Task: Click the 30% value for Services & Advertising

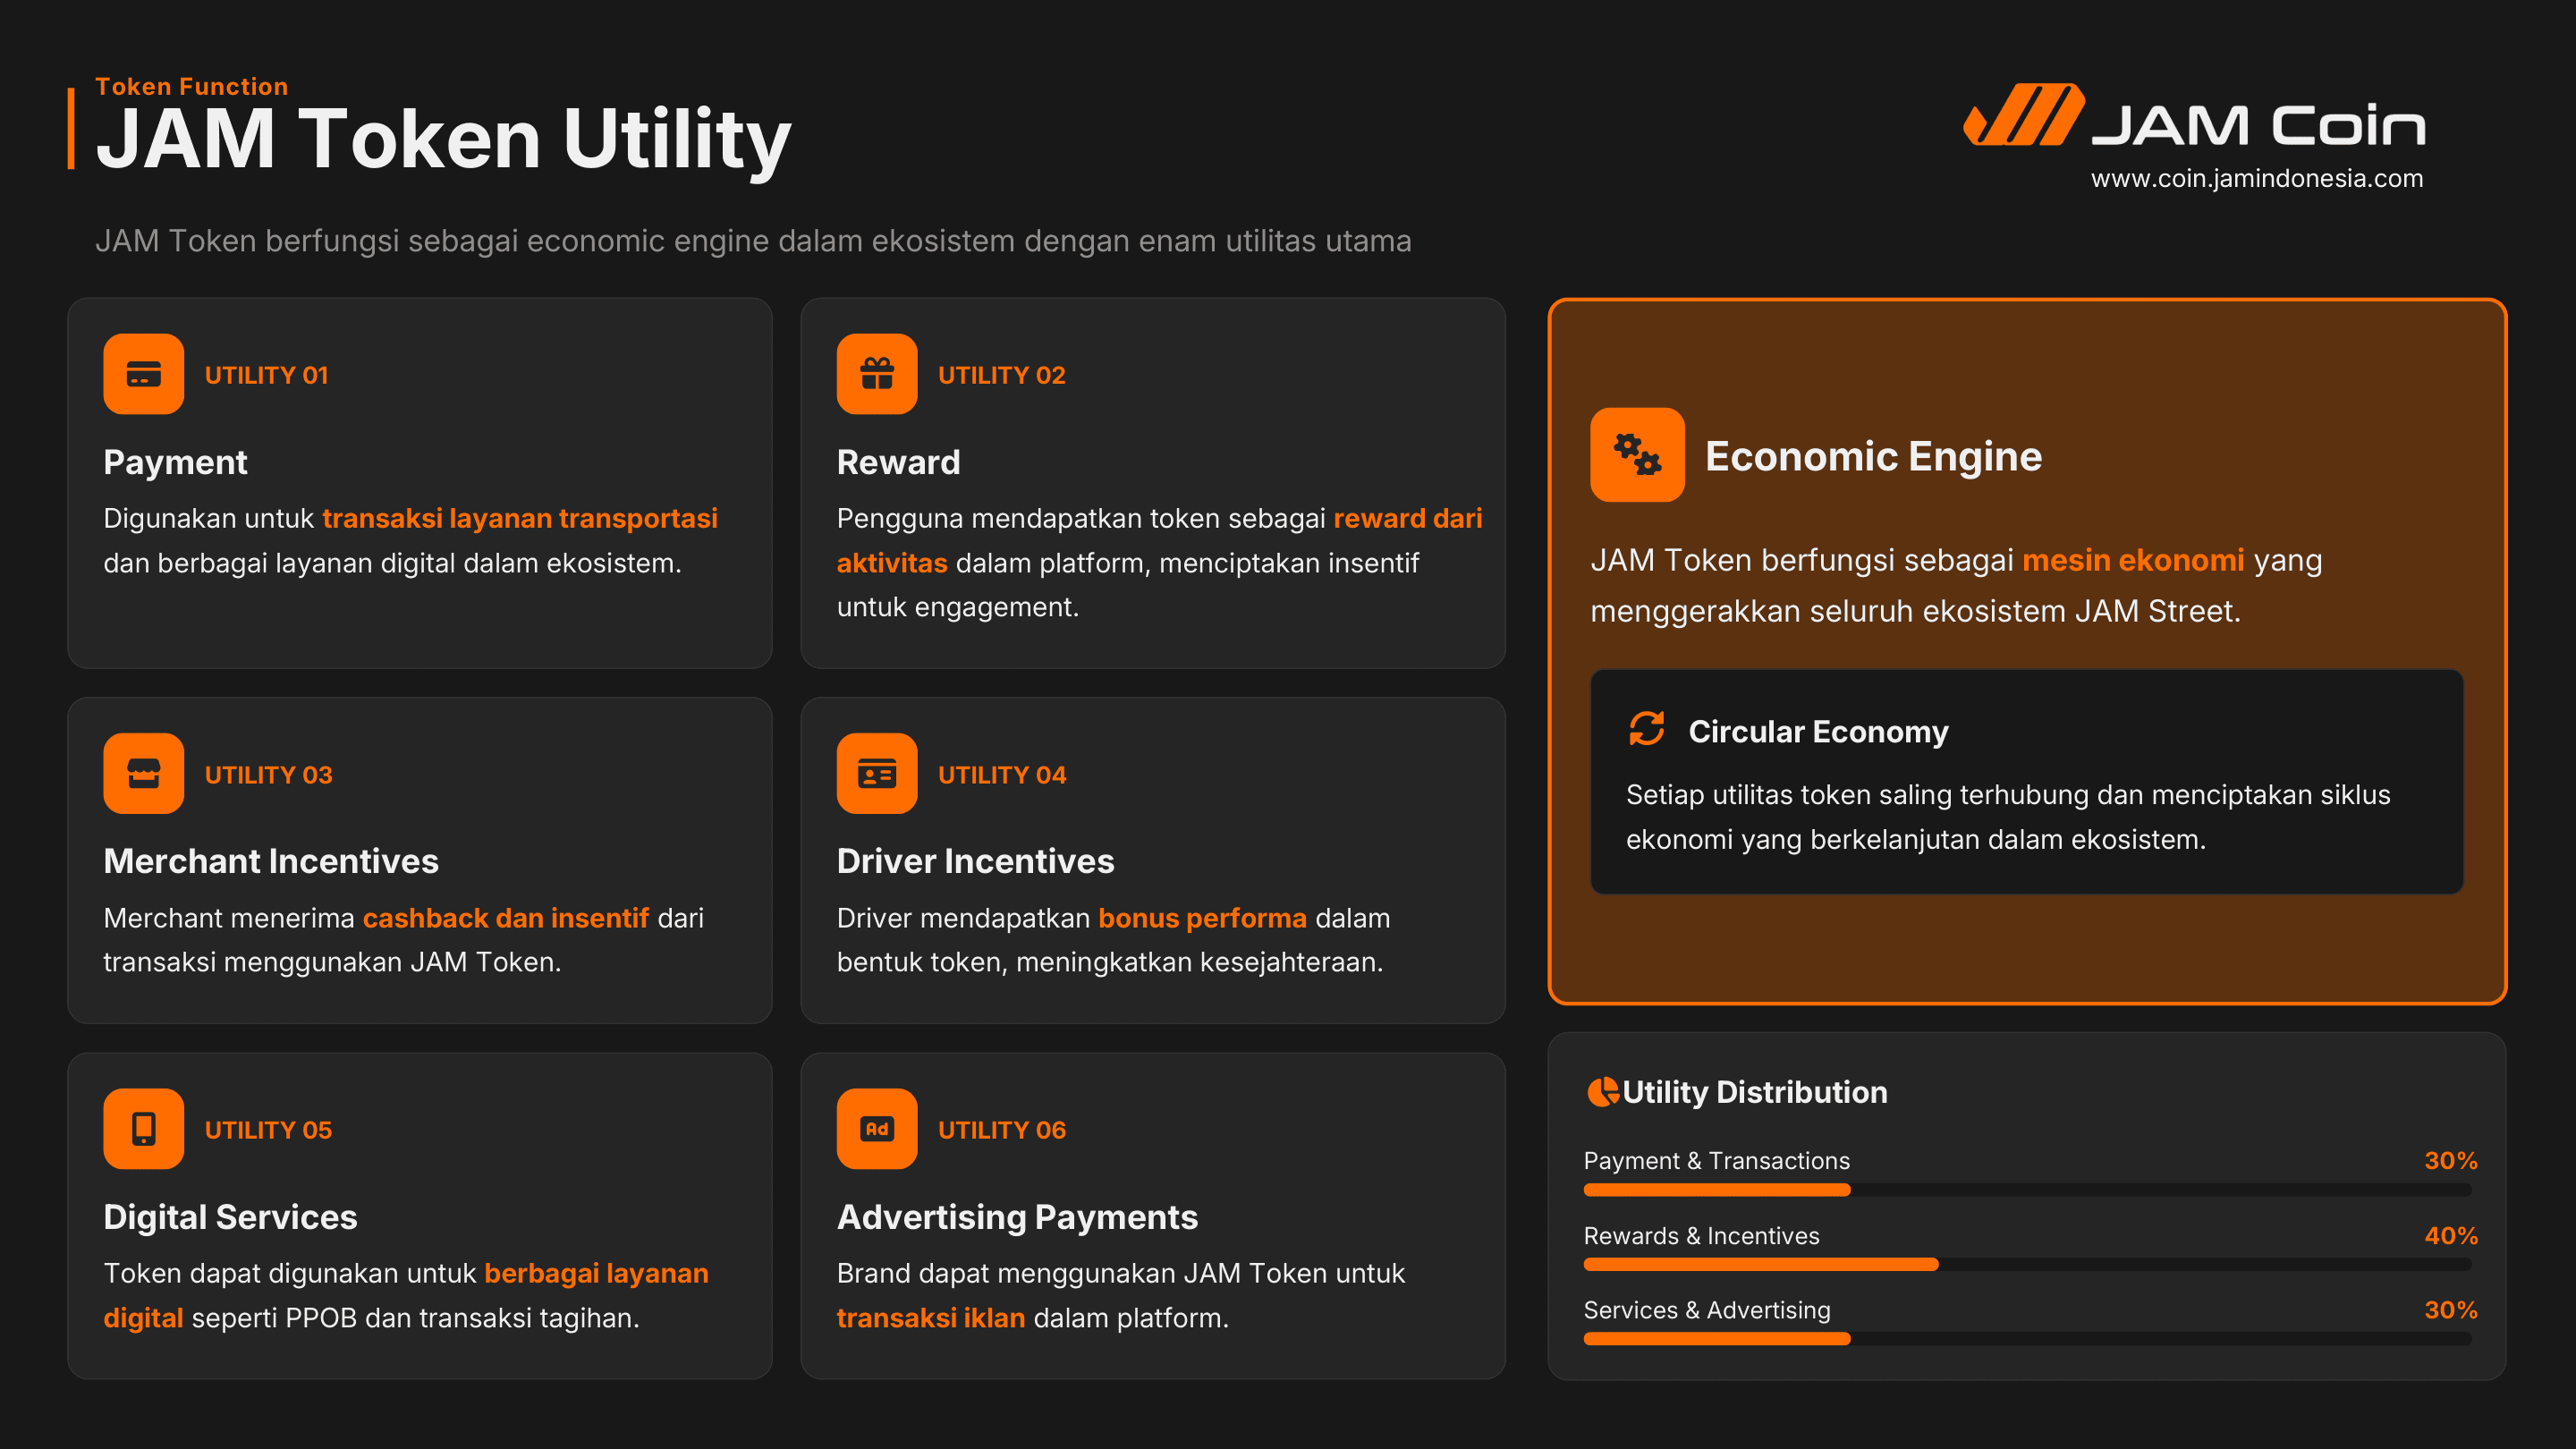Action: (x=2451, y=1310)
